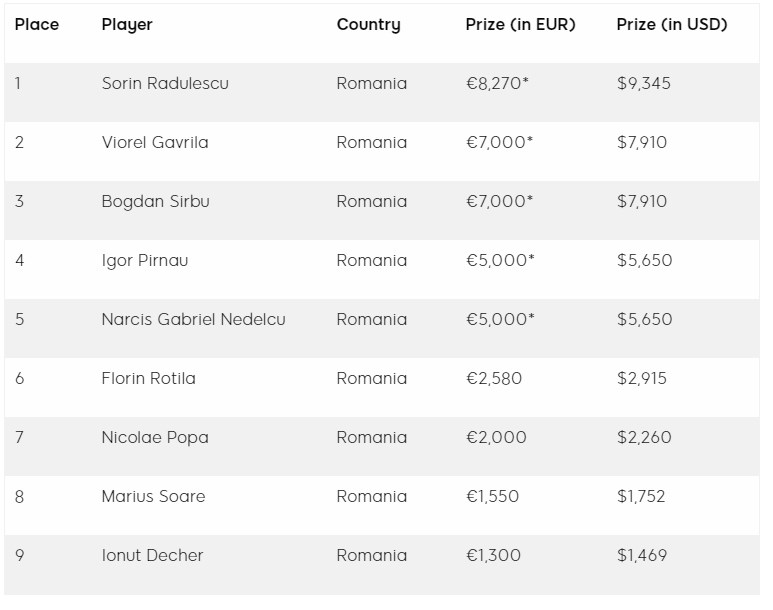Click the Player column header
Image resolution: width=773 pixels, height=610 pixels.
click(127, 25)
